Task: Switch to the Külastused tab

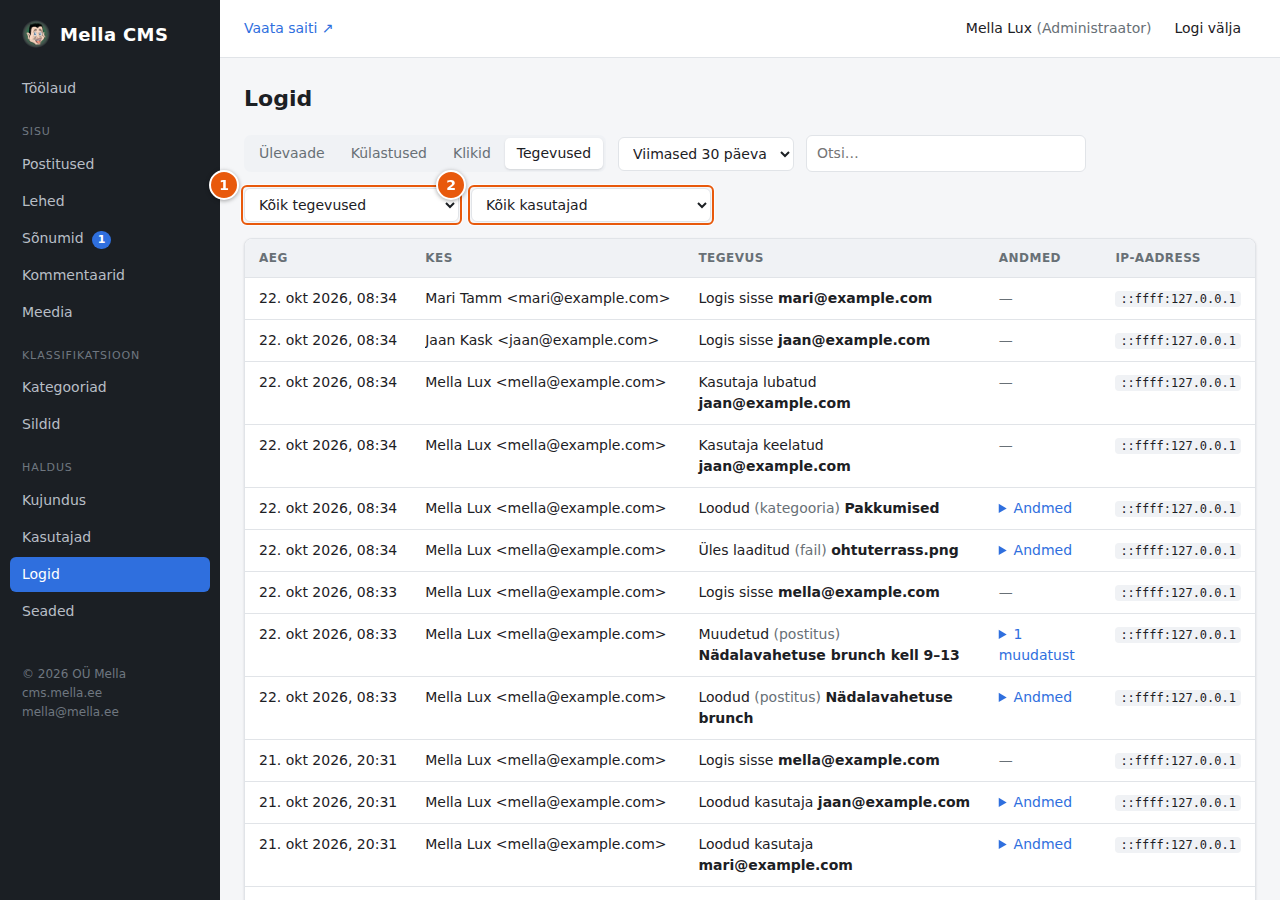Action: (x=389, y=153)
